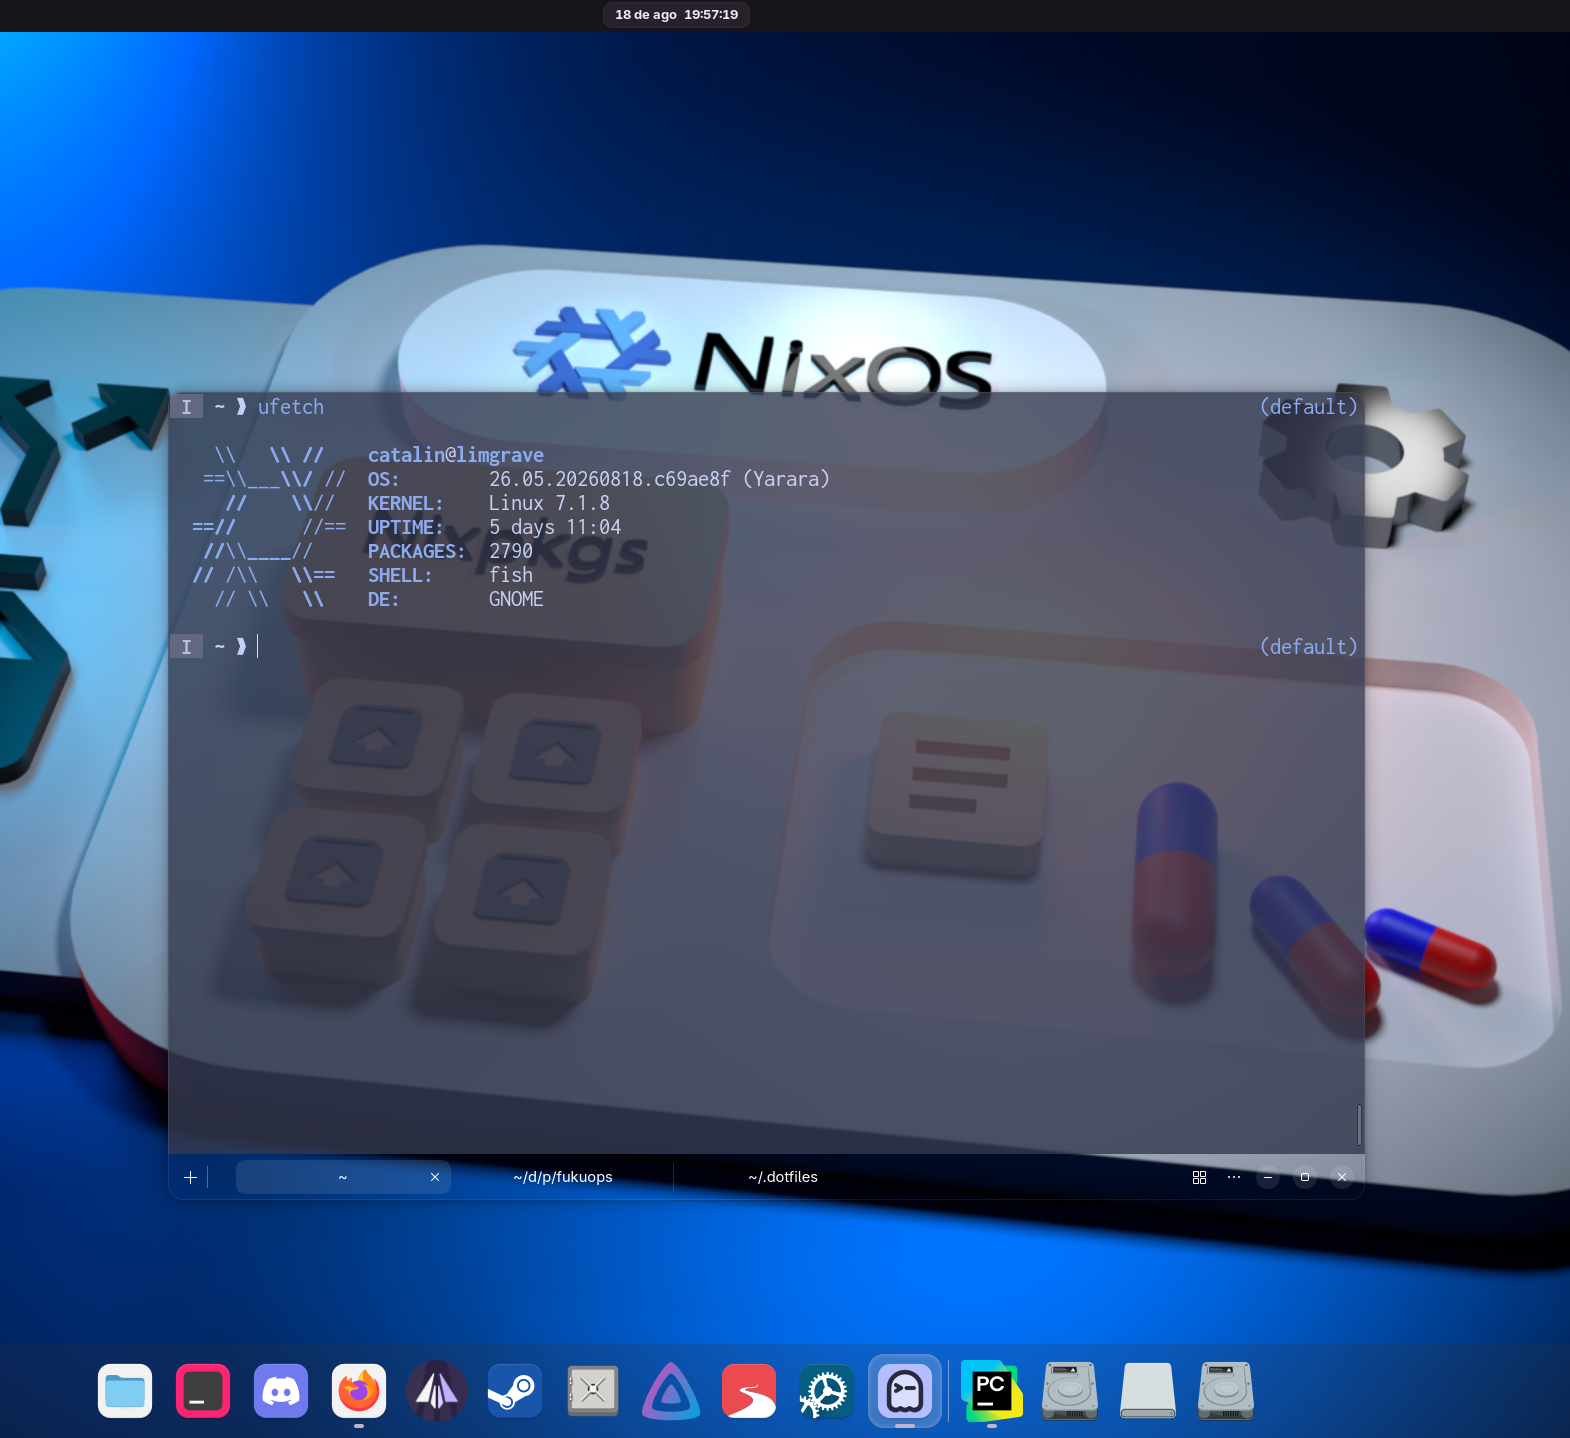Click the 'catalin@limgrave' host line
This screenshot has height=1438, width=1570.
coord(456,455)
